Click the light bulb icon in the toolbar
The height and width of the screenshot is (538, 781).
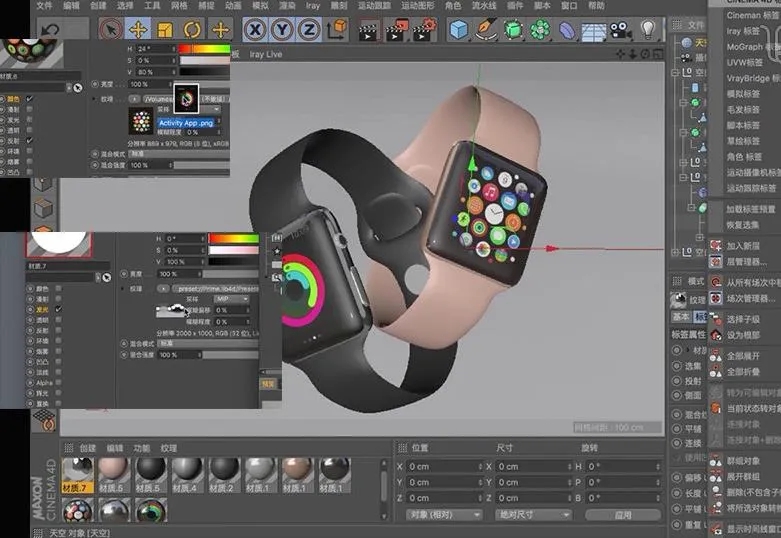coord(648,30)
